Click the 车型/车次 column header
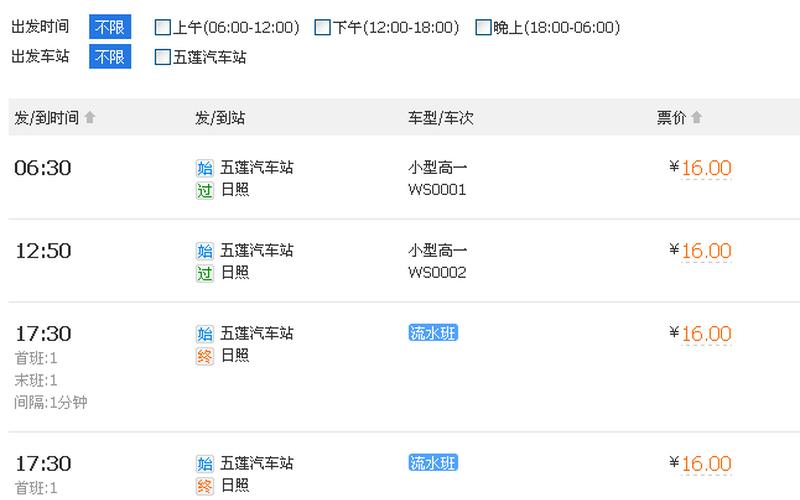Viewport: 800px width, 500px height. pyautogui.click(x=441, y=118)
